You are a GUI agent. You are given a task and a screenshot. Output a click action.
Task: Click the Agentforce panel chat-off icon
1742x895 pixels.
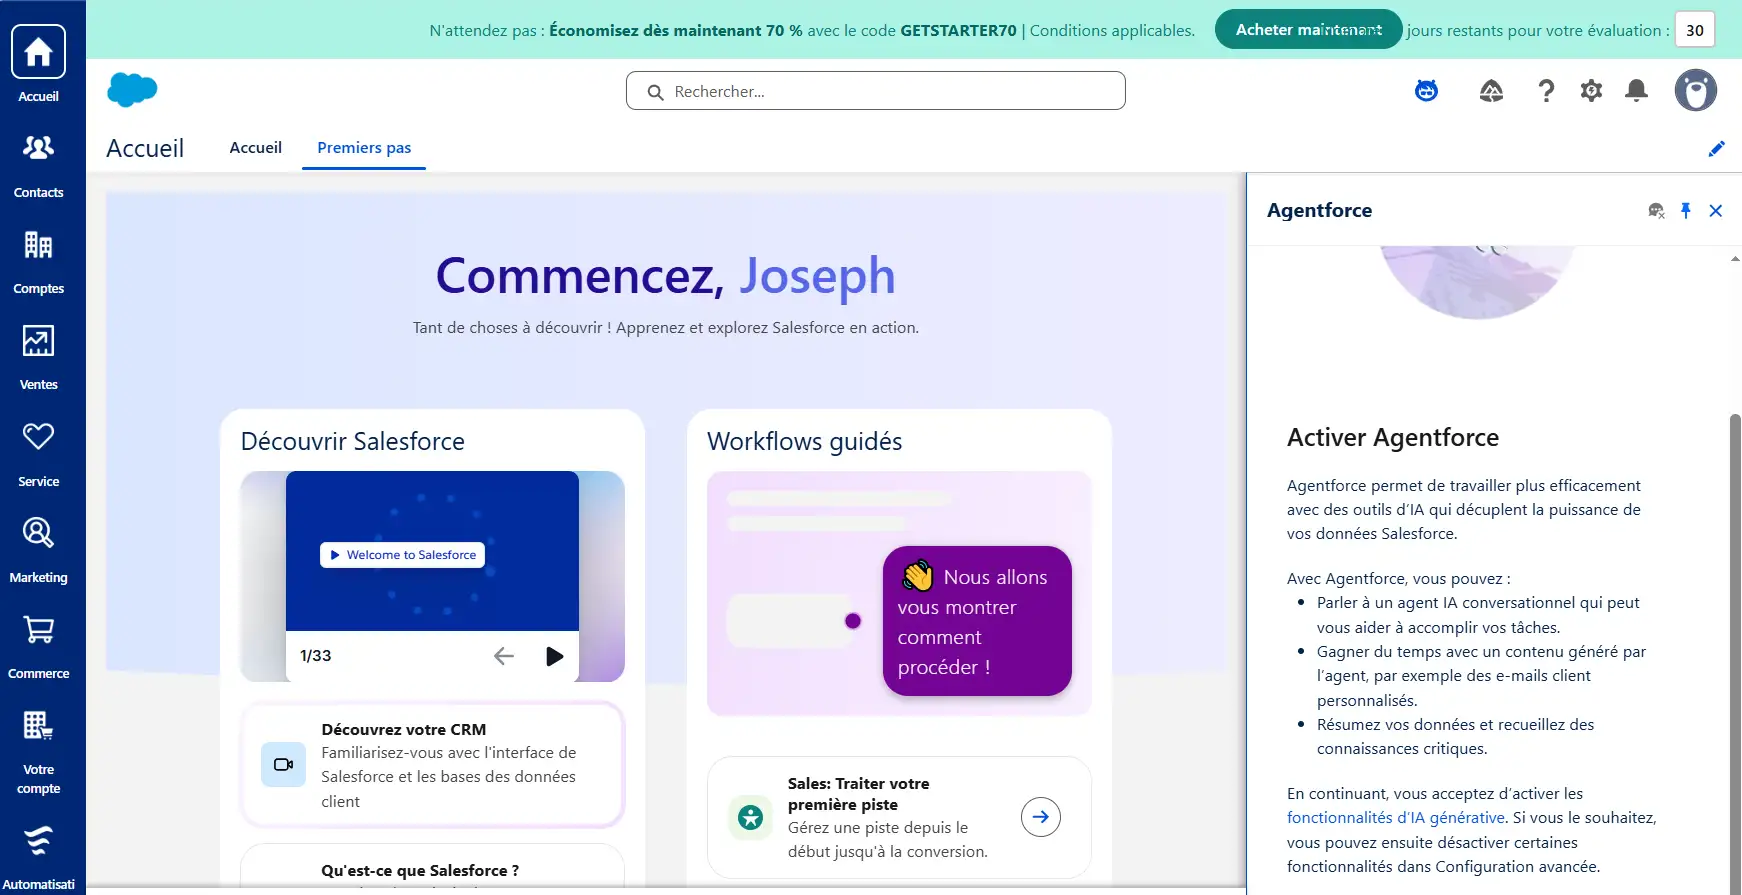[x=1656, y=210]
